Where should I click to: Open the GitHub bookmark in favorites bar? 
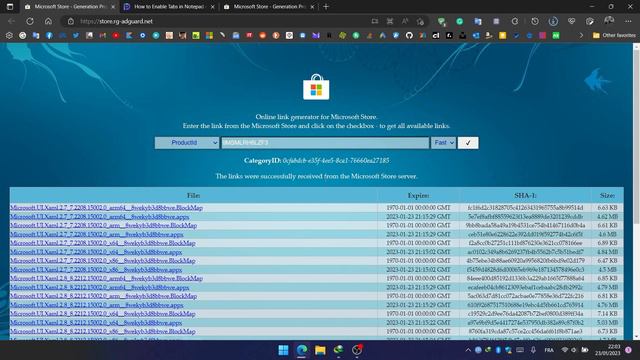tap(409, 36)
